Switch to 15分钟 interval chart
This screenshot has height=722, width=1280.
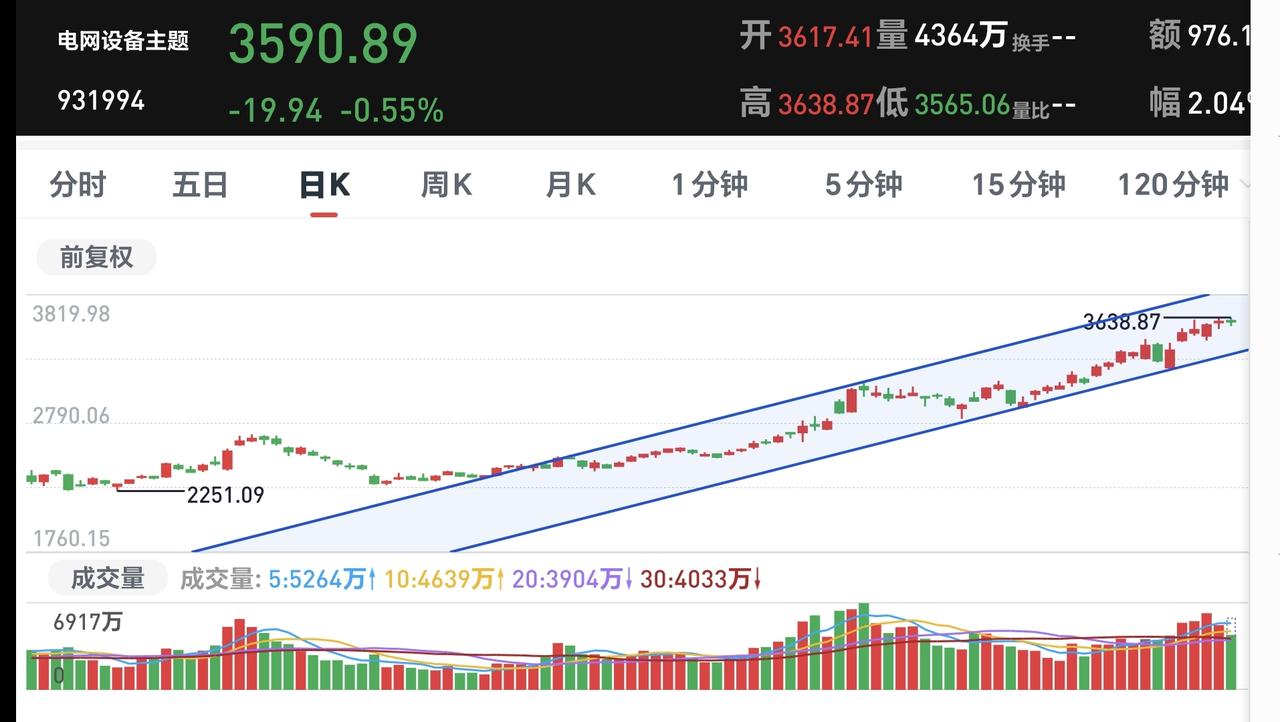[x=1018, y=185]
